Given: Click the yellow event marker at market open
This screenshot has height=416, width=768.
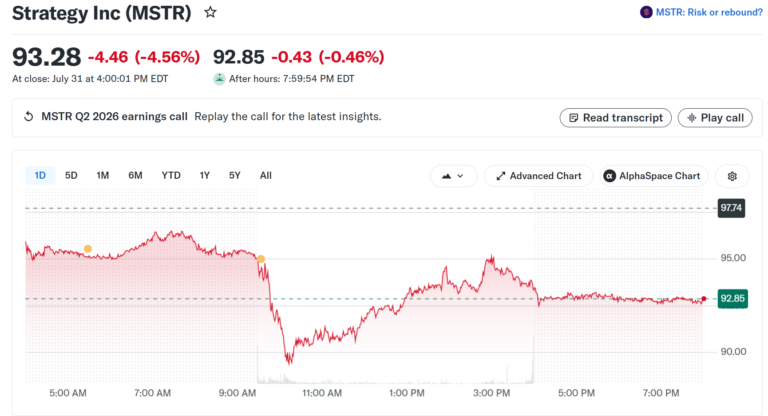Looking at the screenshot, I should (x=261, y=259).
